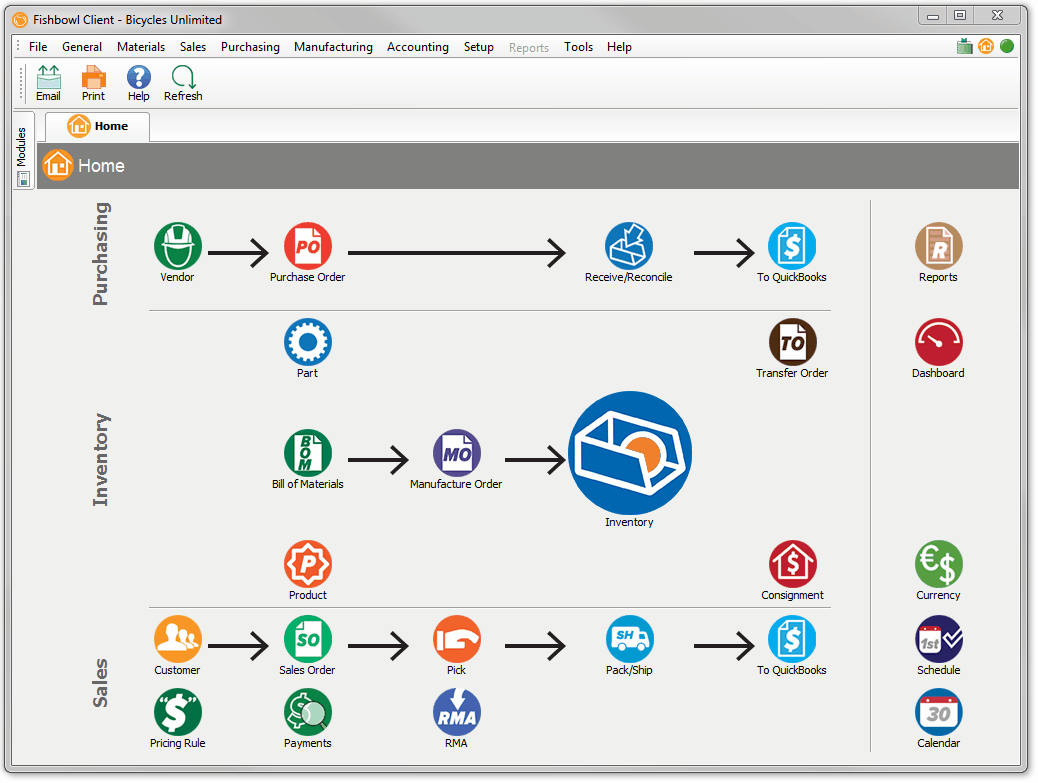Open the Purchase Order icon

coord(308,246)
